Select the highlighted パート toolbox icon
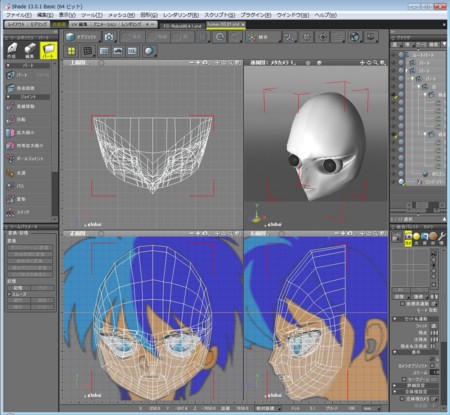Screen dimensions: 450x415 (48, 51)
